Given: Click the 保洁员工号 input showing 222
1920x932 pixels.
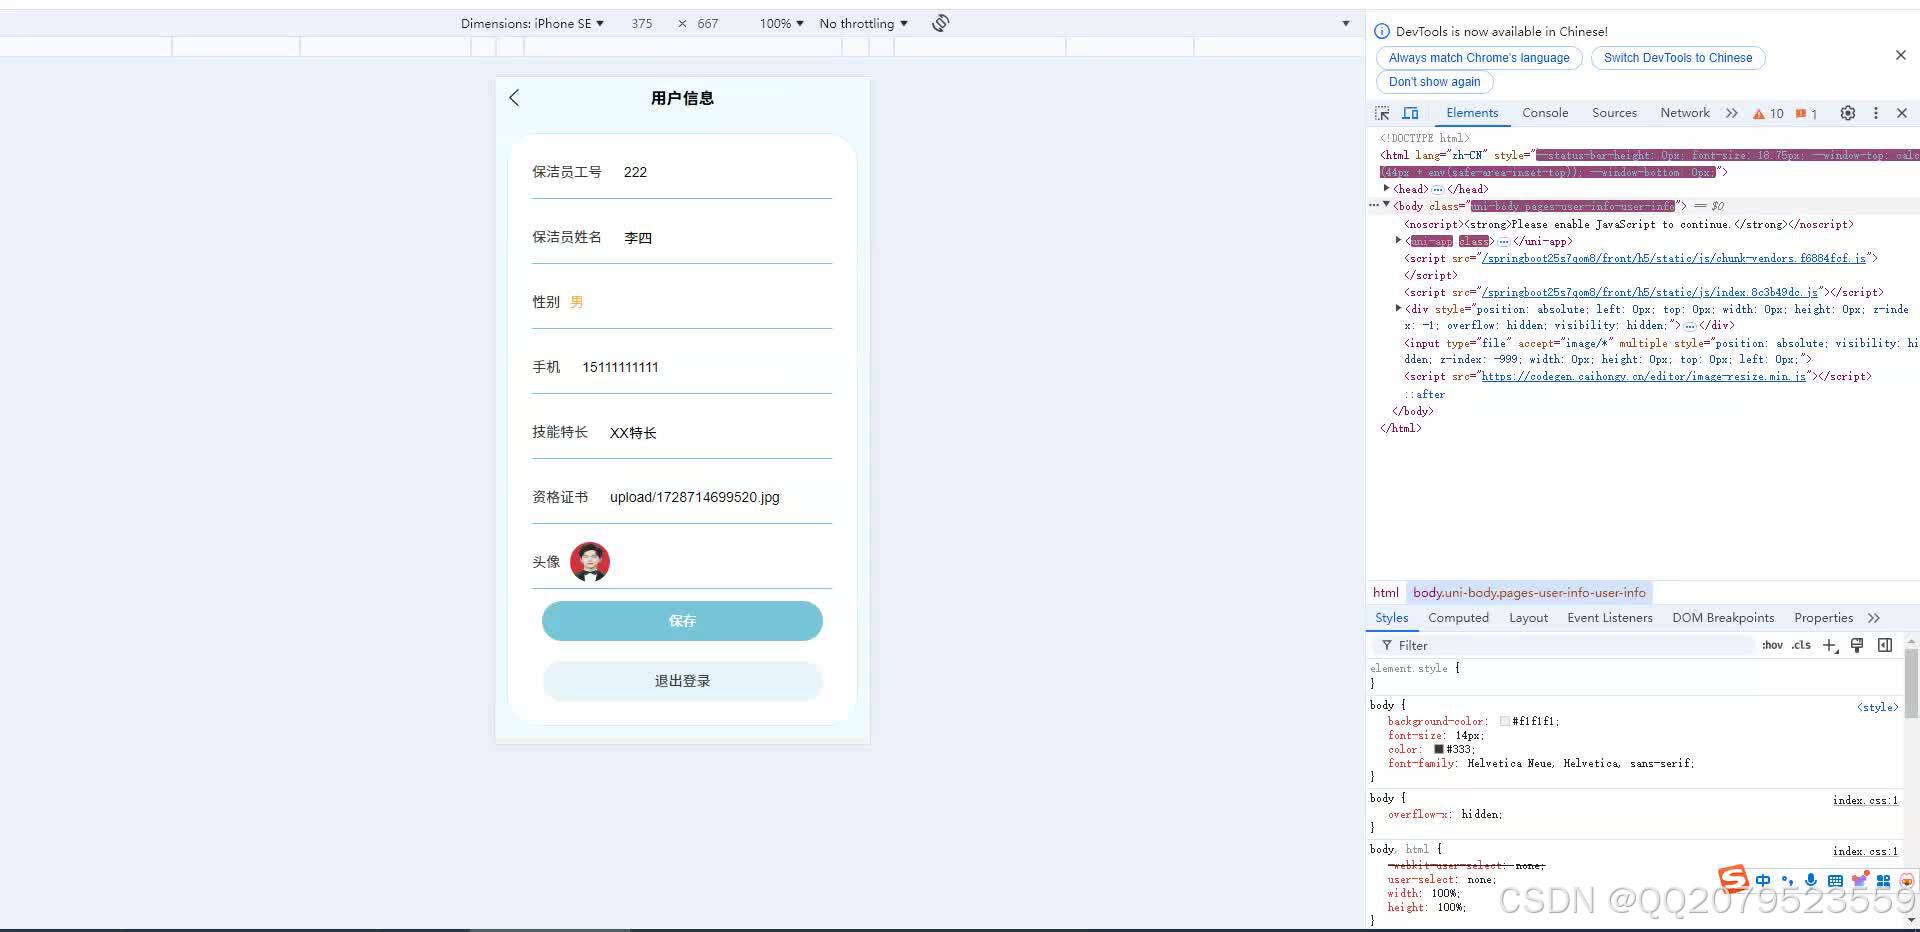Looking at the screenshot, I should click(727, 172).
